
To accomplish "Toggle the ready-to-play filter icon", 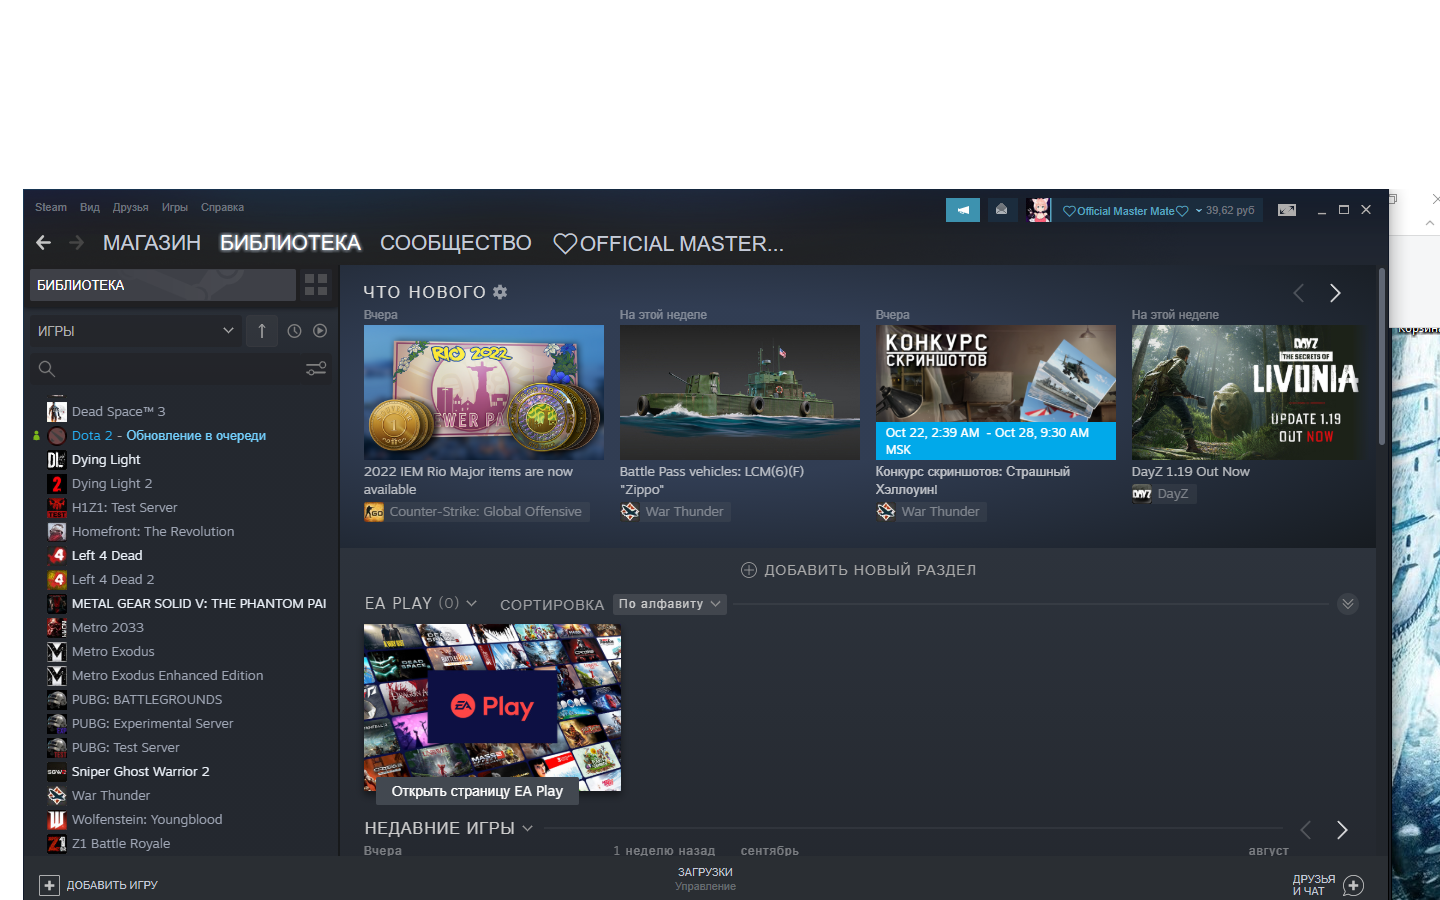I will click(320, 331).
